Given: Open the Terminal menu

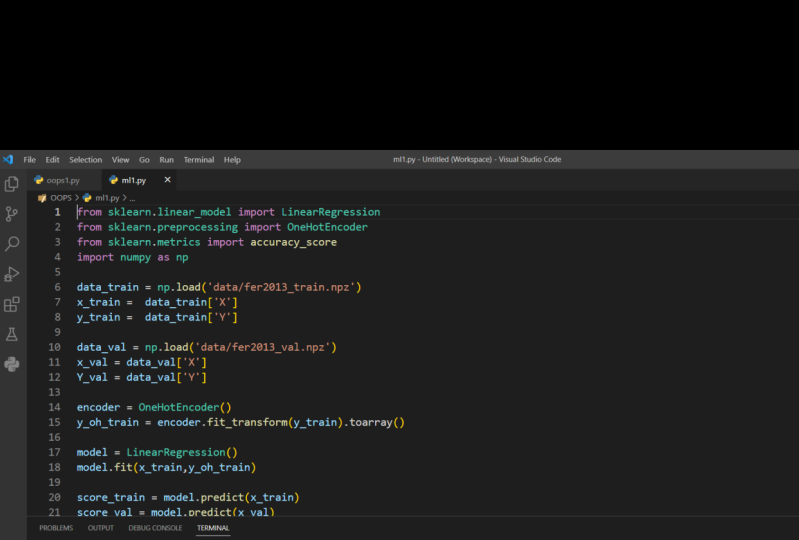Looking at the screenshot, I should point(199,159).
